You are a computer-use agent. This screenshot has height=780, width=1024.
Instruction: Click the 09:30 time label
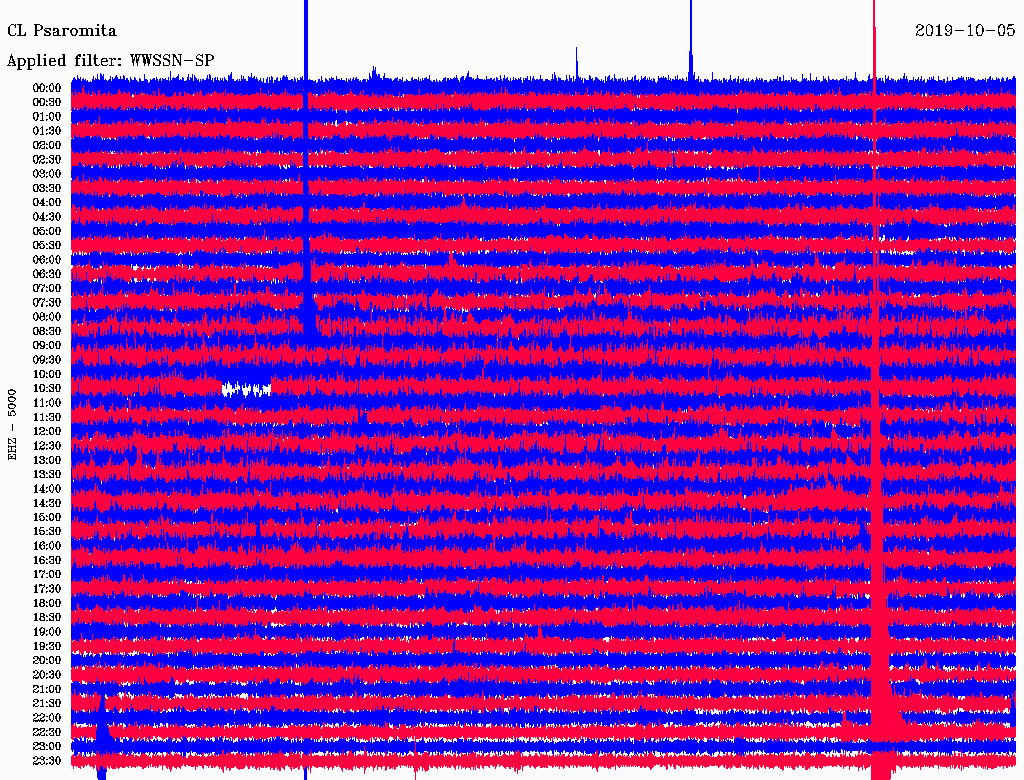47,360
